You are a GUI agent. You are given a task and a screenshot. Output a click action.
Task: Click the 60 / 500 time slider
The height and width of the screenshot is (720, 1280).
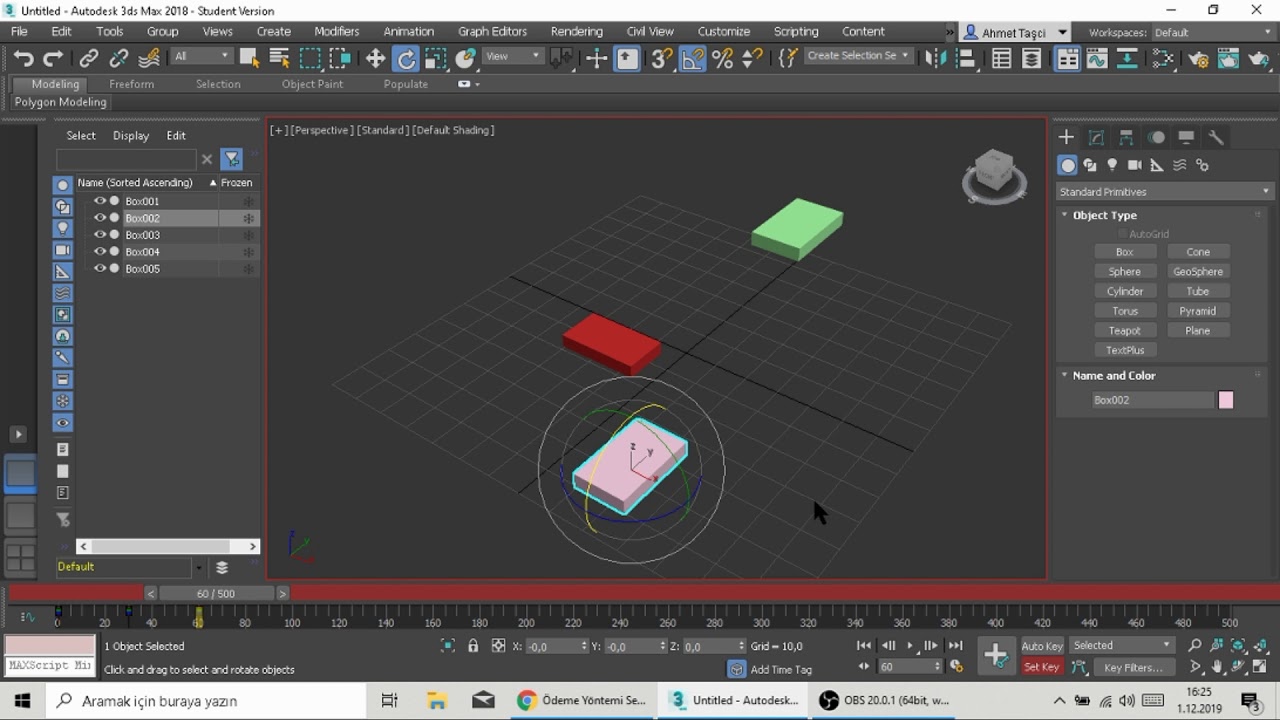click(216, 594)
